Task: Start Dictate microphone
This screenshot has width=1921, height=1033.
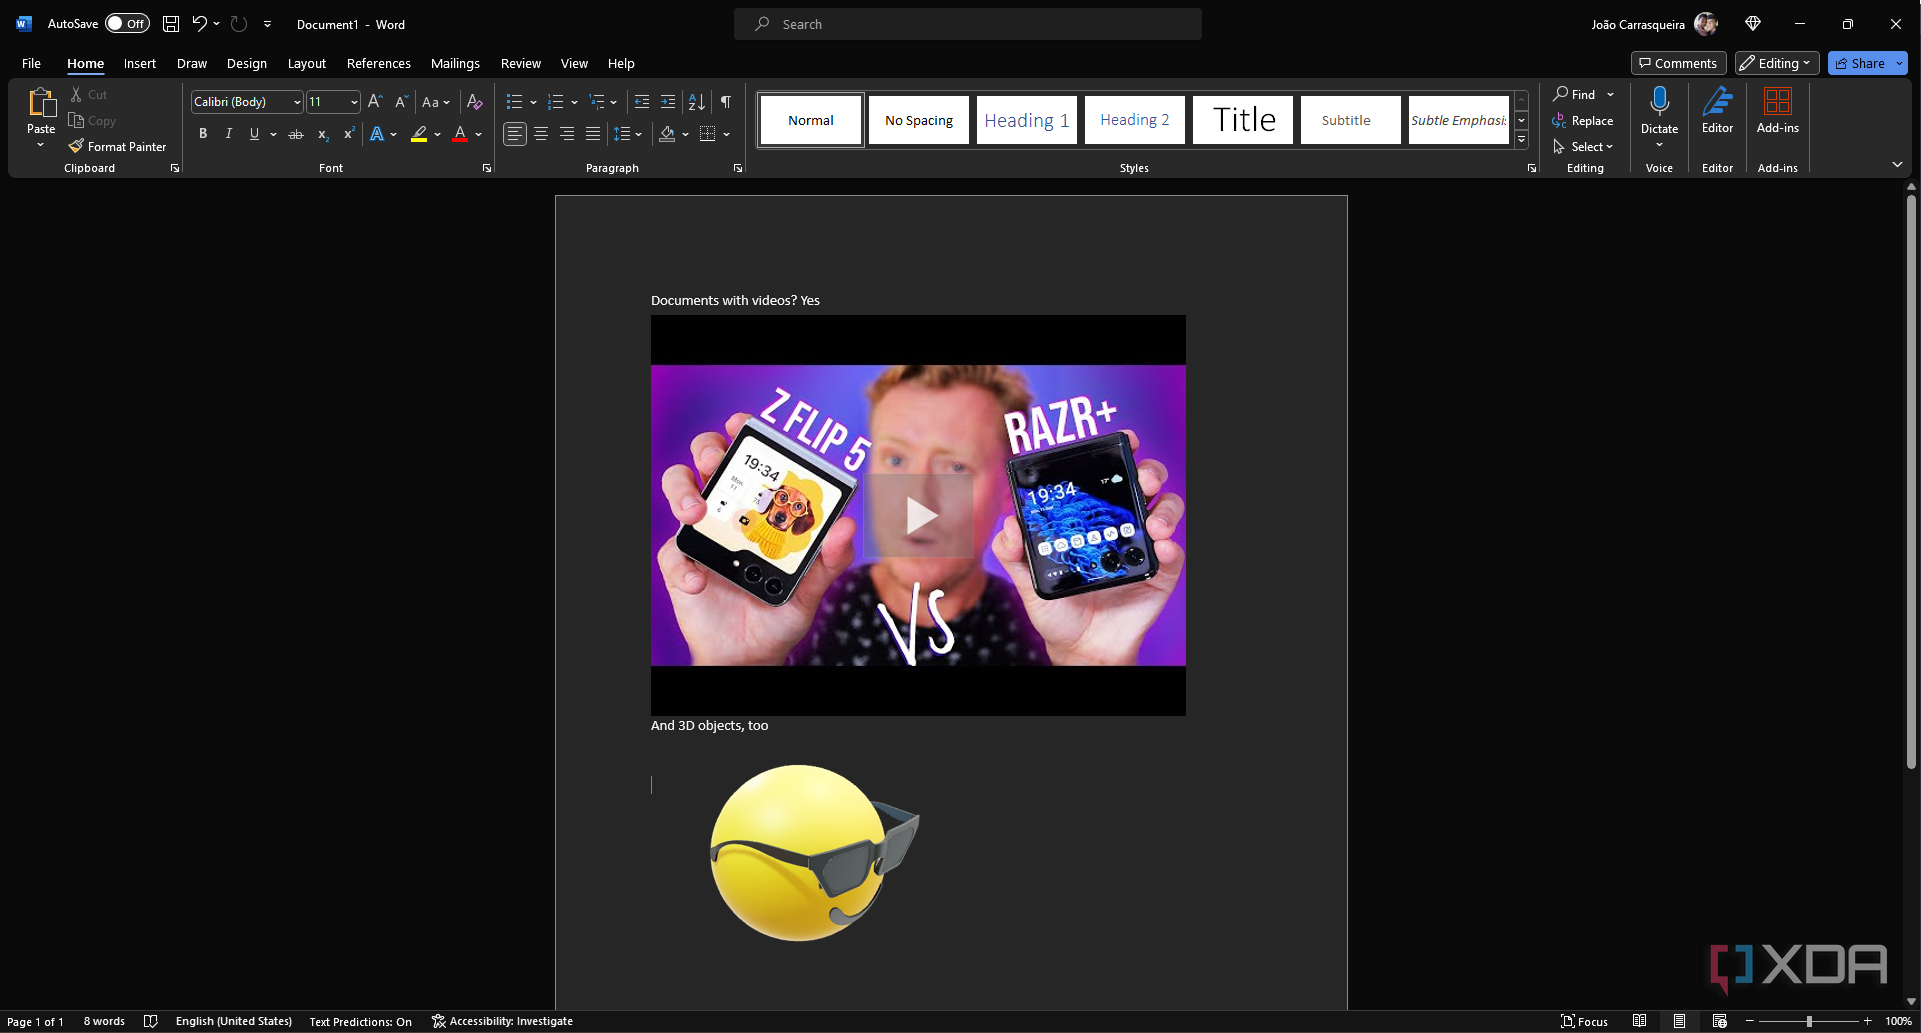Action: pyautogui.click(x=1659, y=102)
